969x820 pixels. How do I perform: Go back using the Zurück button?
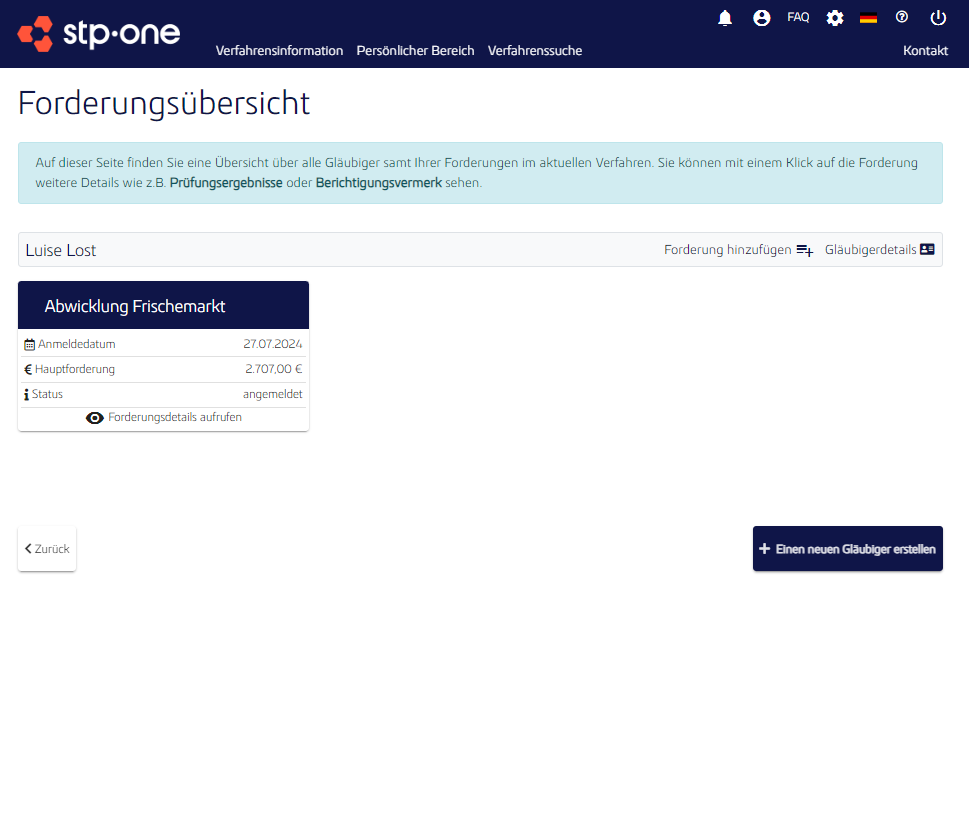click(x=46, y=548)
